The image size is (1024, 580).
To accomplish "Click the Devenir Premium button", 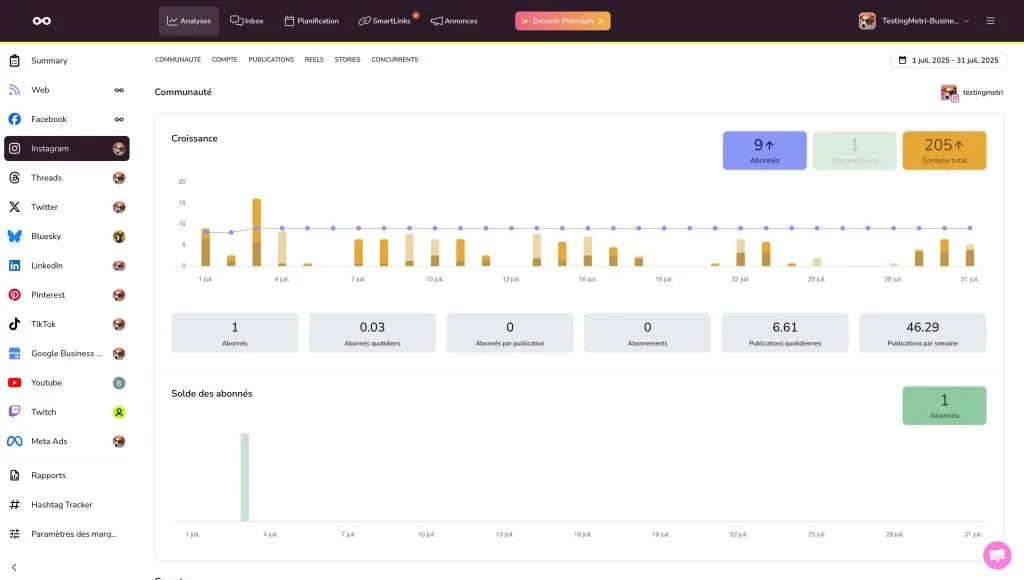I will click(x=562, y=21).
